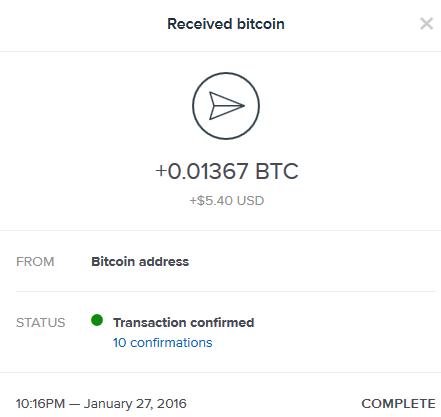This screenshot has width=441, height=417.
Task: Click the Transaction confirmed status text
Action: pos(184,323)
